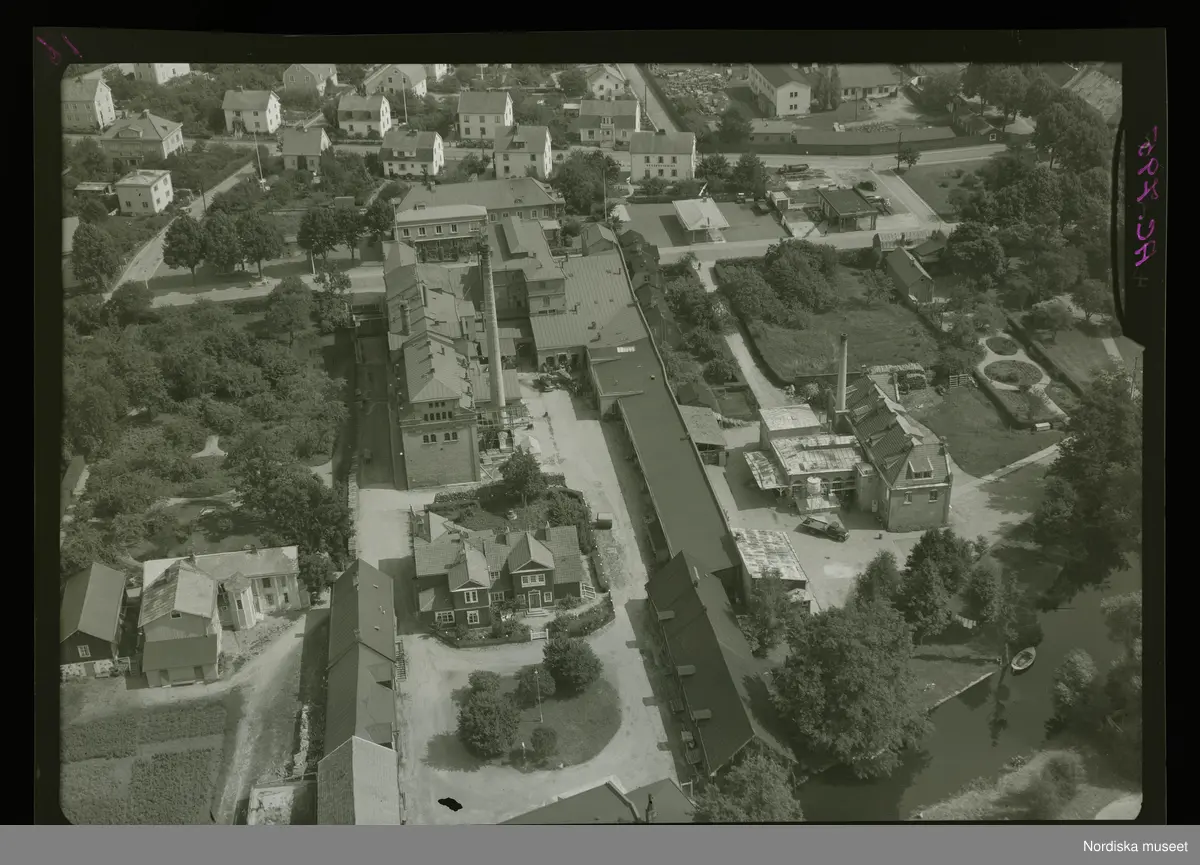This screenshot has width=1200, height=865.
Task: Select the tall brick building beside main chimney
Action: (x=438, y=420)
